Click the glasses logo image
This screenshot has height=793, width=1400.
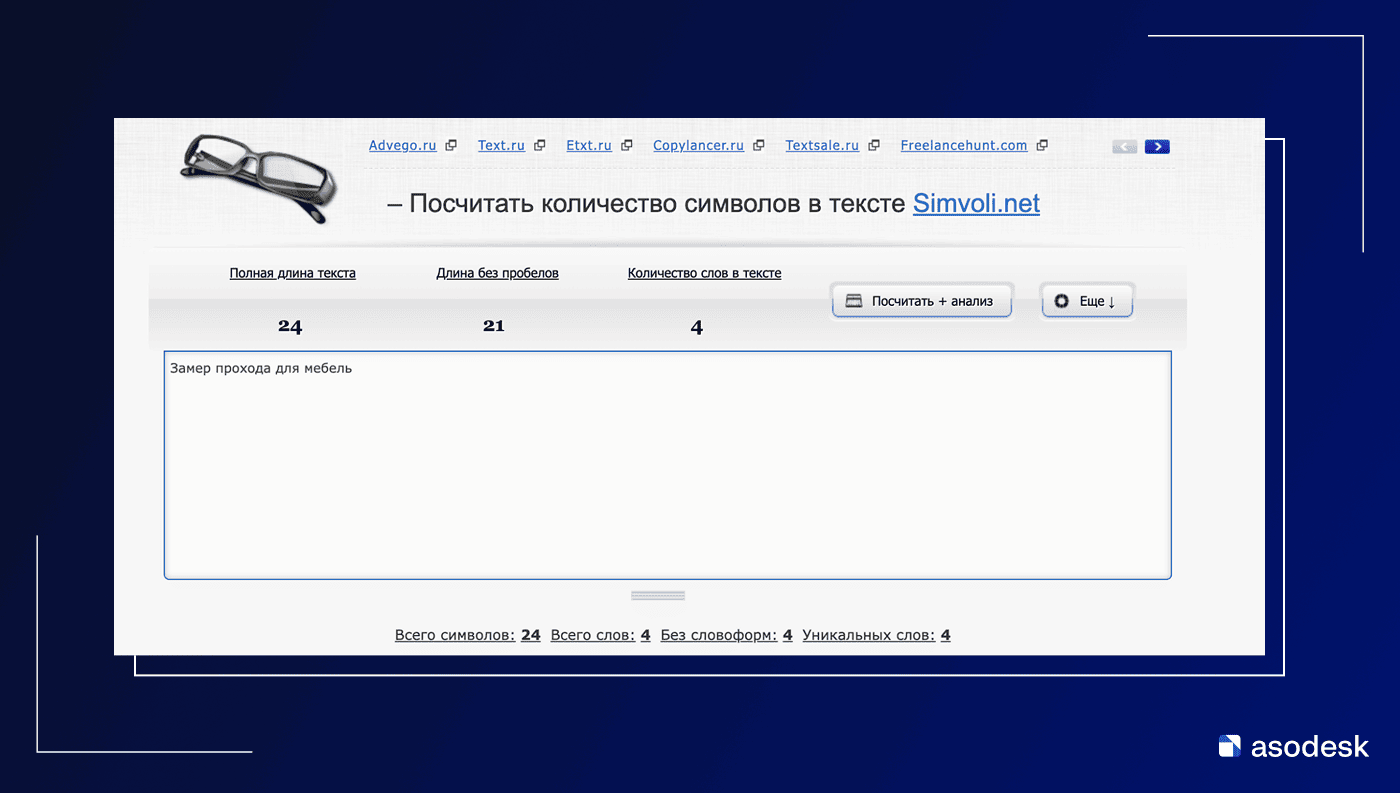click(258, 177)
